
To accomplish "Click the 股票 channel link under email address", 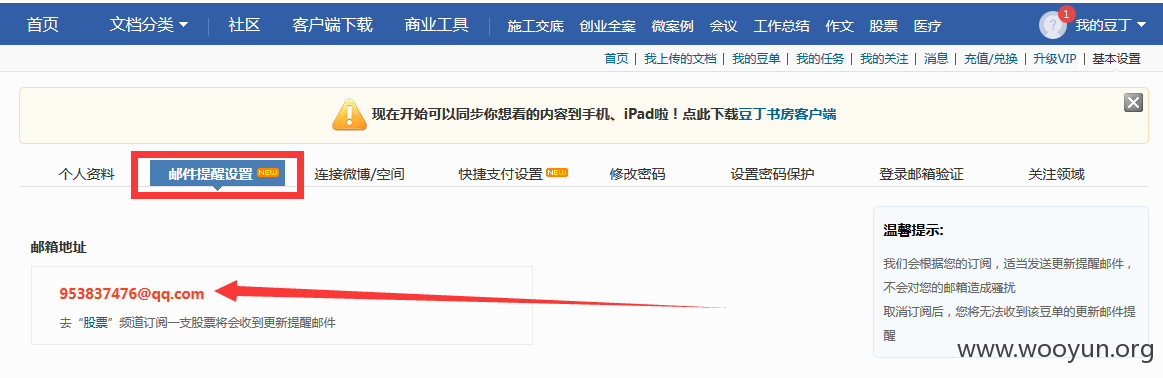I will click(96, 323).
